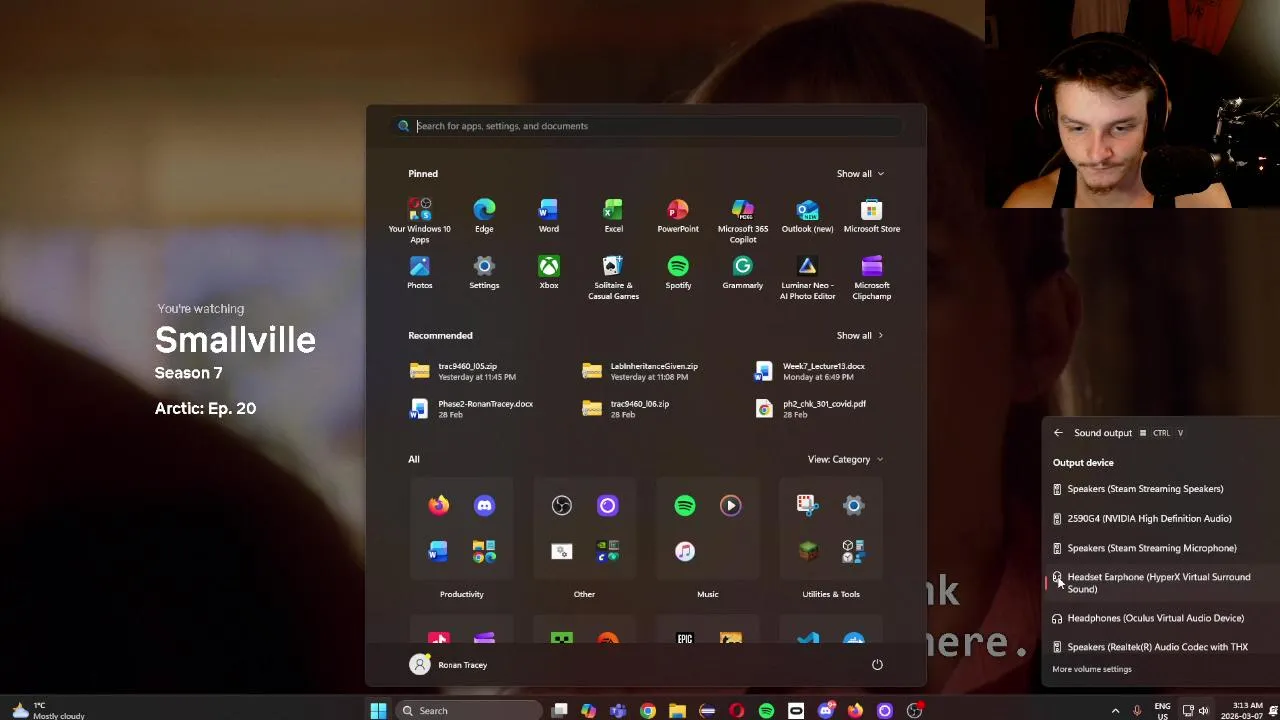Image resolution: width=1280 pixels, height=720 pixels.
Task: Open Ronan Tracey user account menu
Action: (449, 665)
